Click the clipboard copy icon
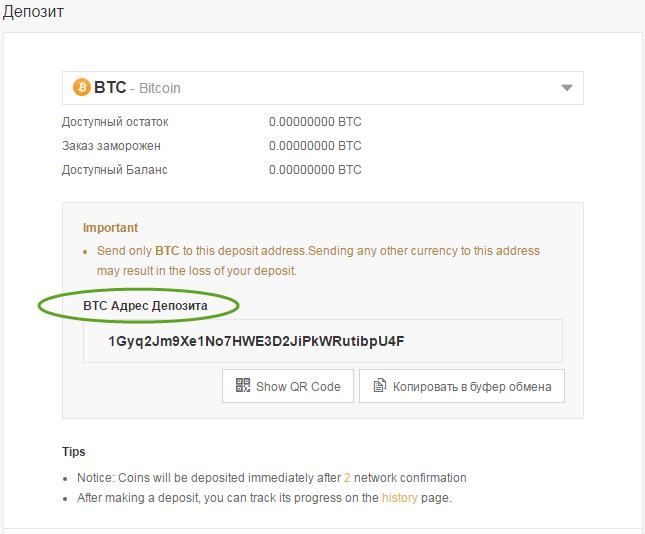 379,386
